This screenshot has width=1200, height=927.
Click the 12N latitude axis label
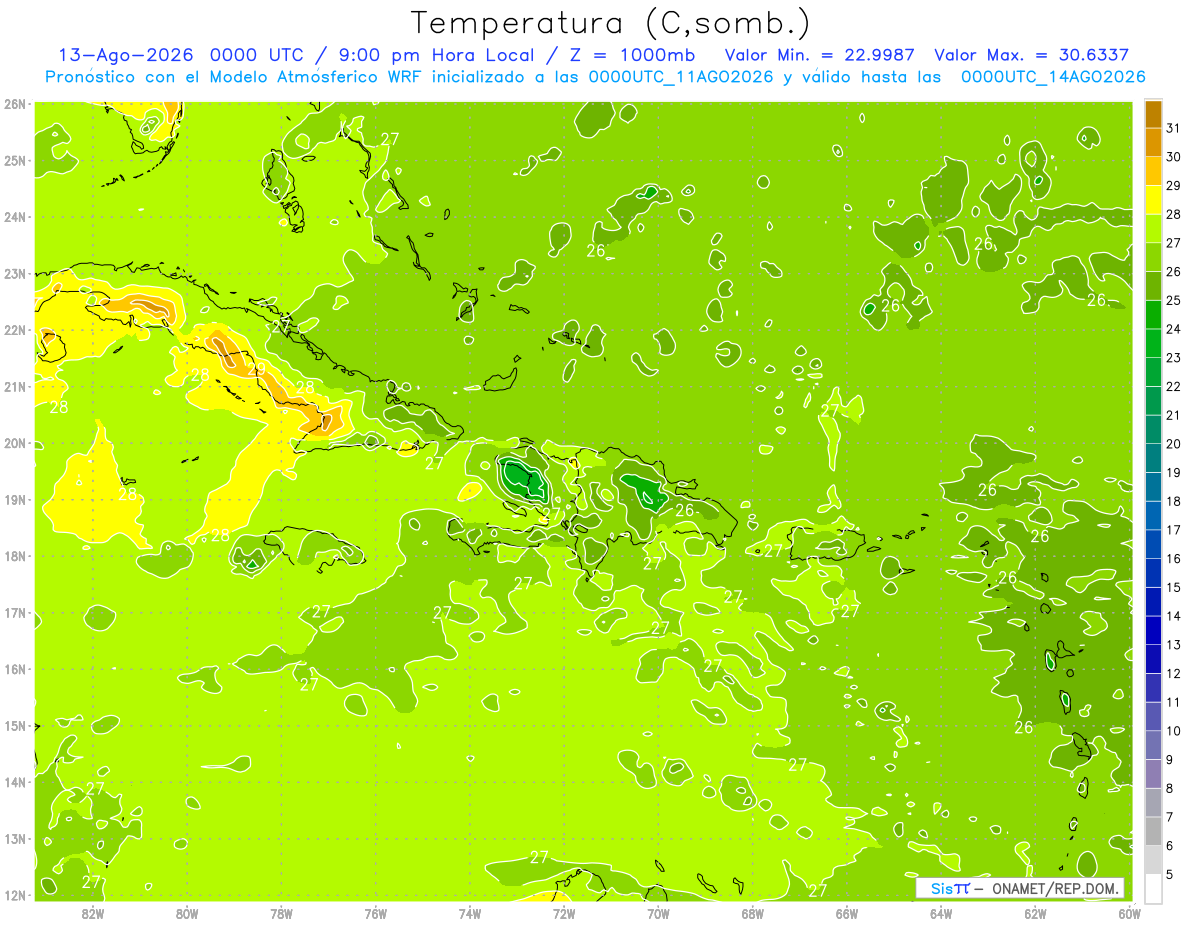pos(15,895)
